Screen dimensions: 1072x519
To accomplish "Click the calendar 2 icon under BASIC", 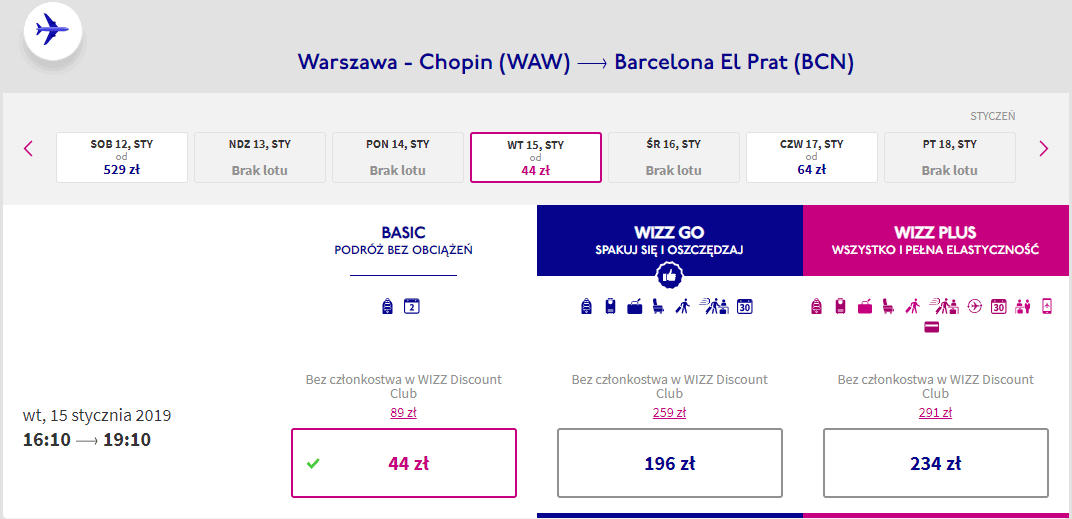I will pos(411,307).
